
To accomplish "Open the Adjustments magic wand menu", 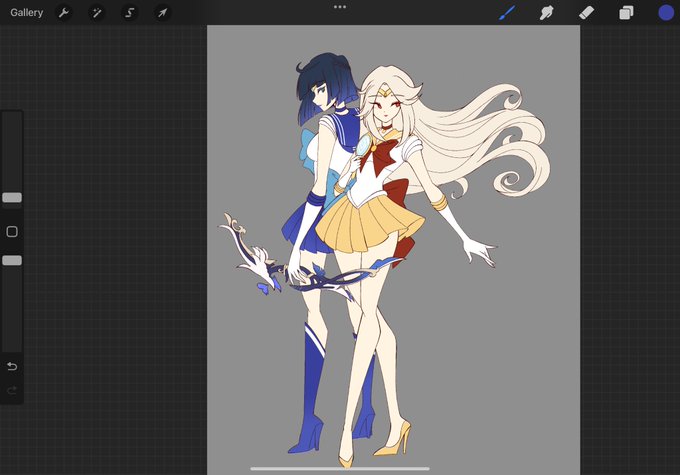I will tap(97, 13).
